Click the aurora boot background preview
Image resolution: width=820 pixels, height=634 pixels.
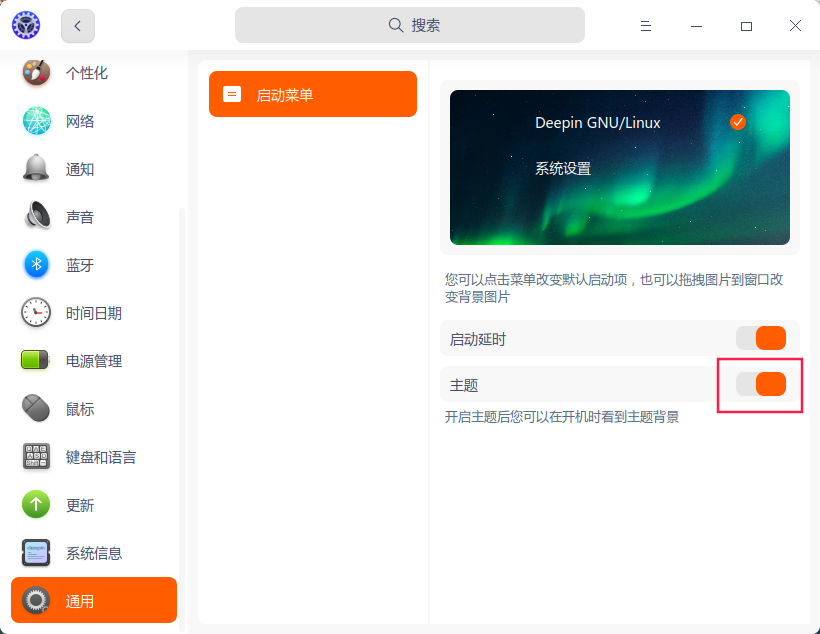coord(620,167)
